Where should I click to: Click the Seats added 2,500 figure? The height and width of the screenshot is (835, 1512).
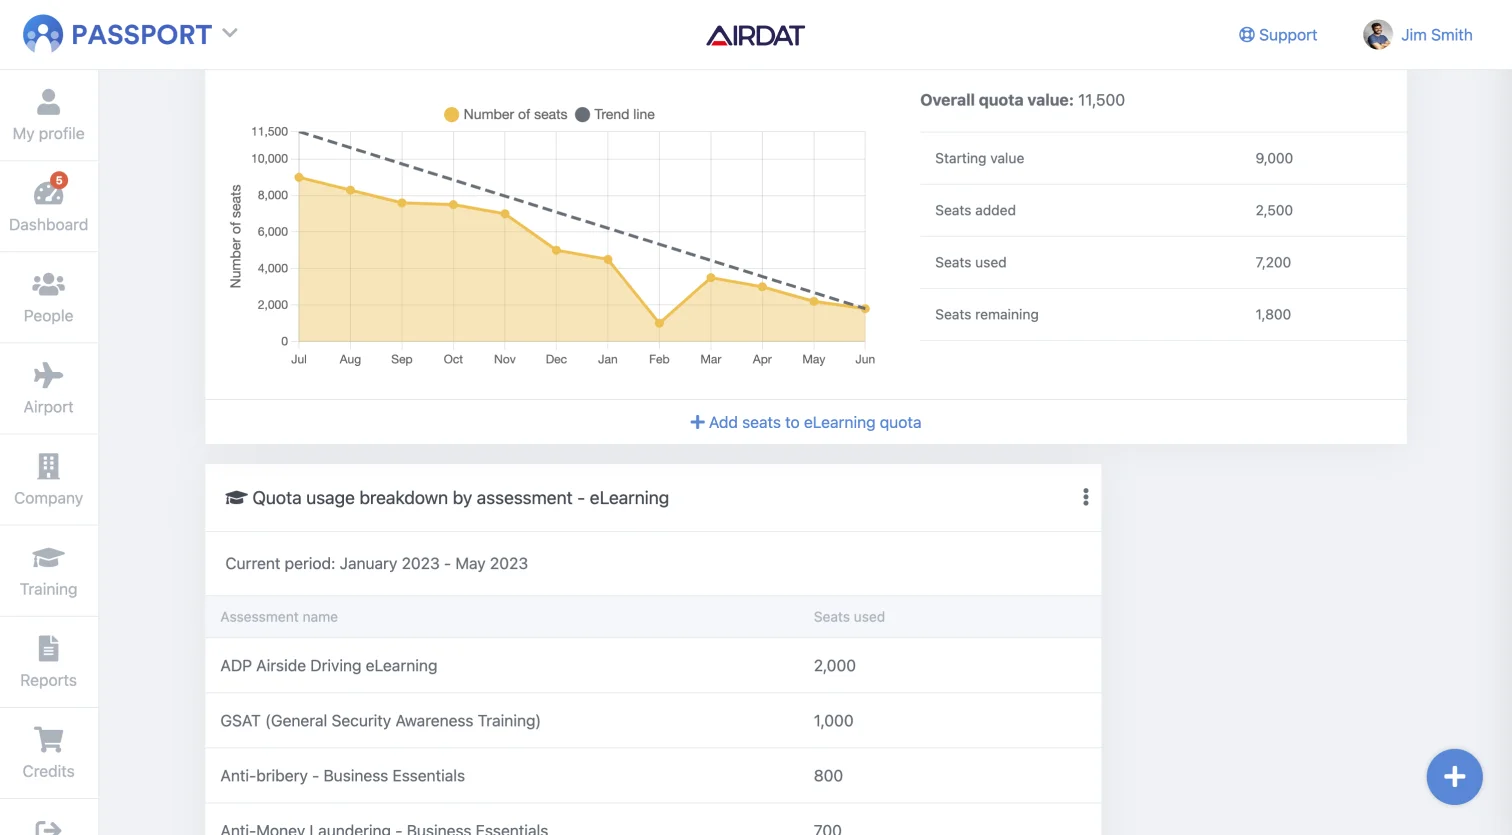point(1274,210)
